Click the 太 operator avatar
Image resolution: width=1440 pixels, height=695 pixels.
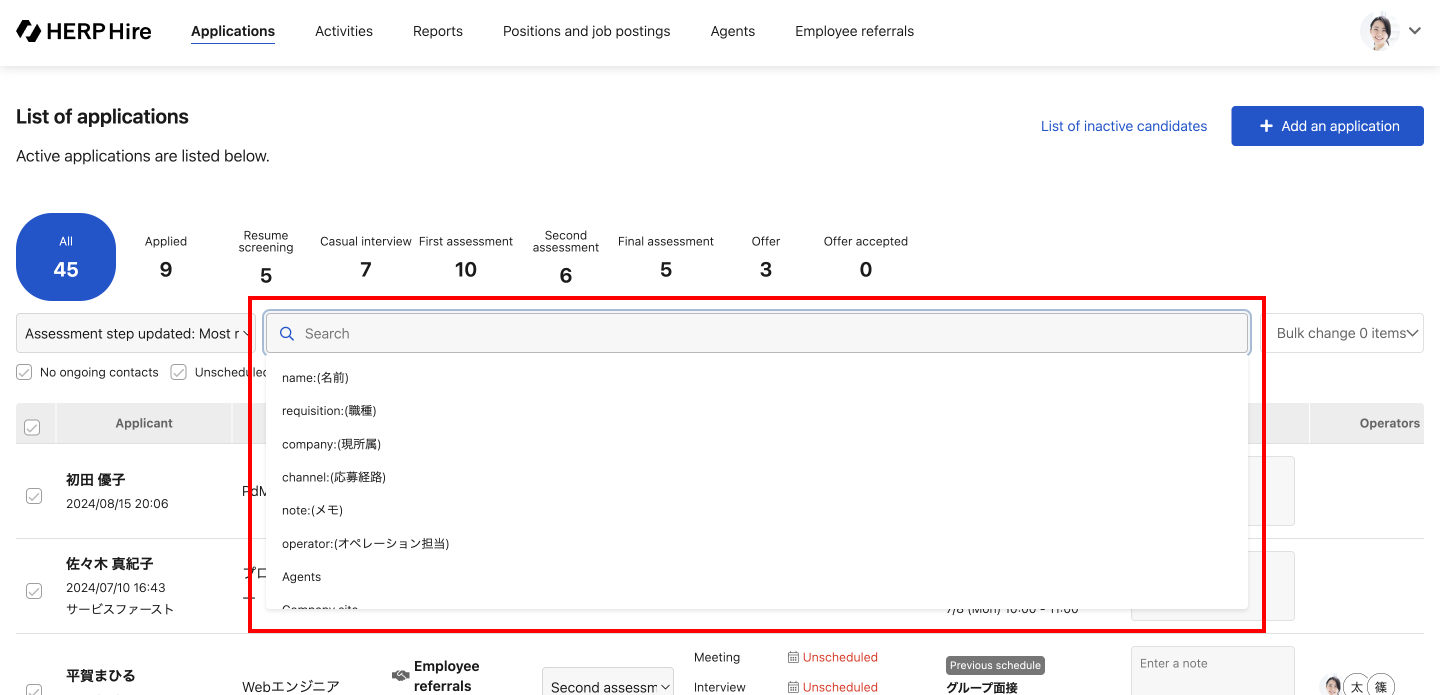(1356, 686)
